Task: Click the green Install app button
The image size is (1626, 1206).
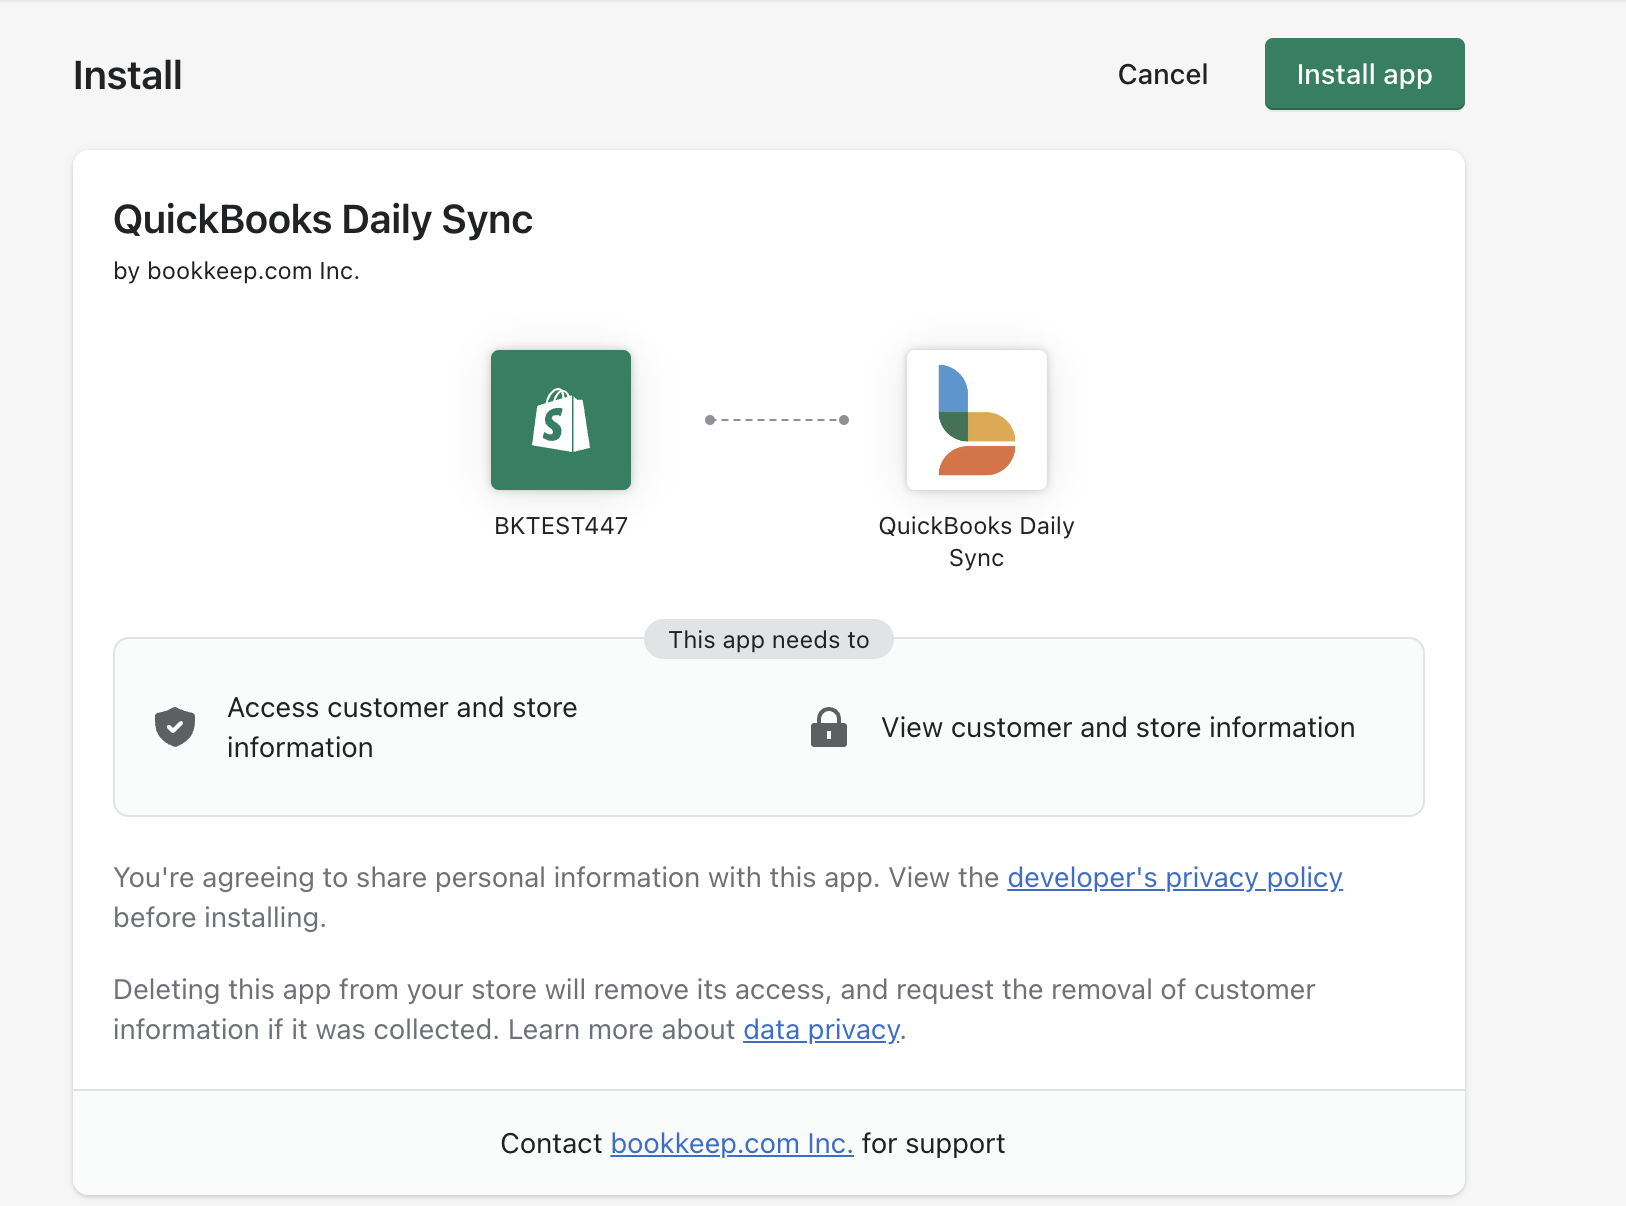Action: point(1364,74)
